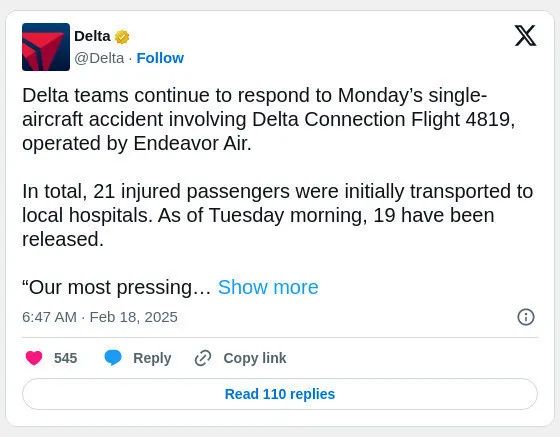Click the Delta profile avatar
The height and width of the screenshot is (437, 560).
46,47
